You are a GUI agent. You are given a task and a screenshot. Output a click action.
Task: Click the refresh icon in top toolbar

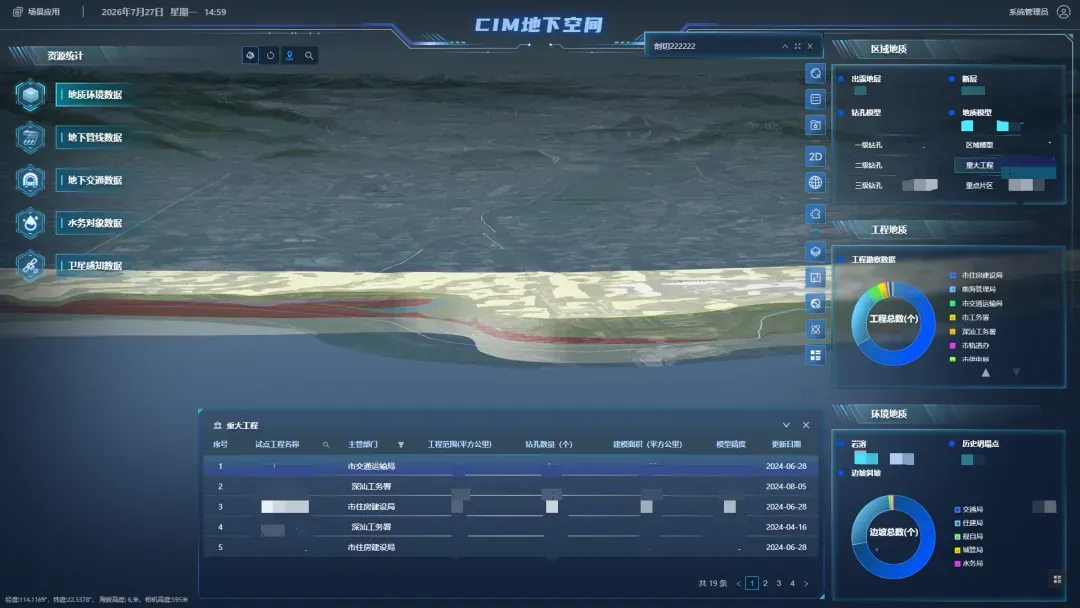coord(270,55)
